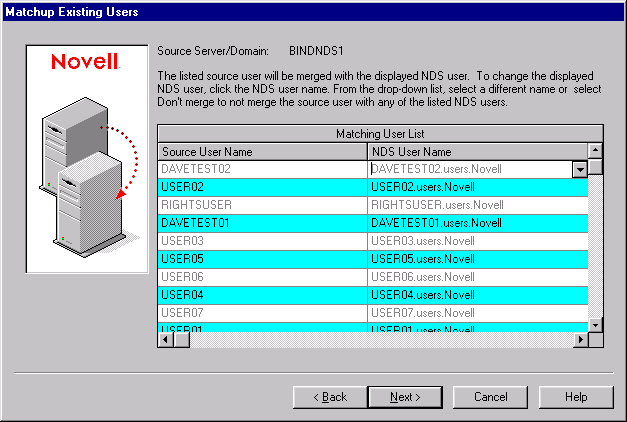Click USER05.users.Novell NDS name cell

click(x=477, y=259)
